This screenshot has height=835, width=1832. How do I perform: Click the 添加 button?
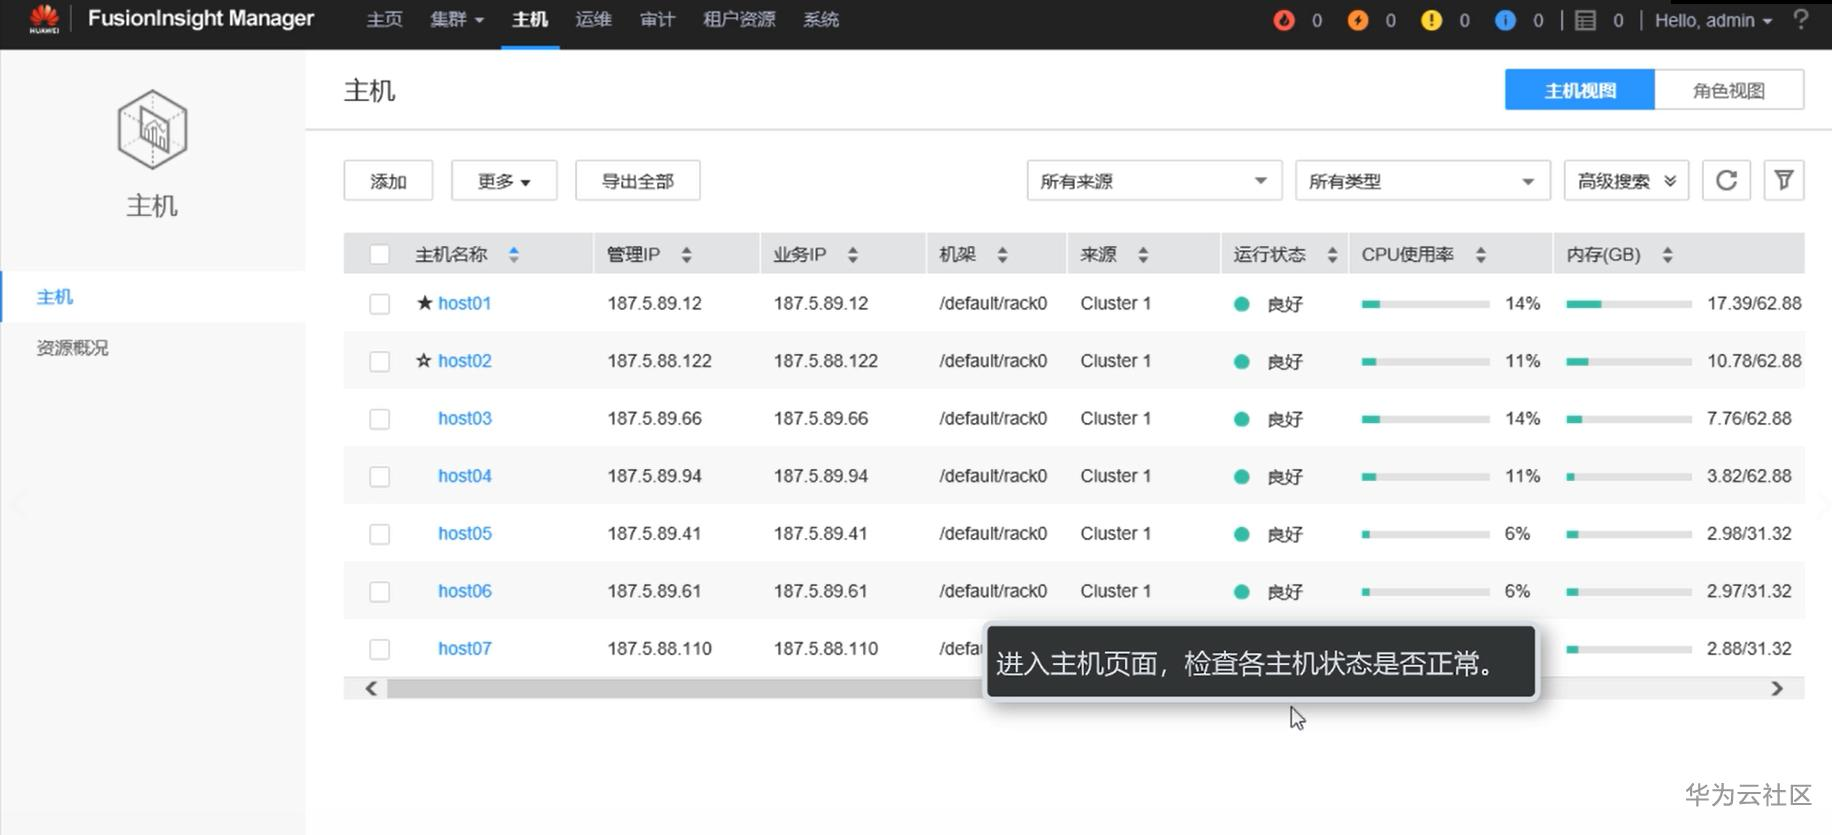click(x=388, y=181)
